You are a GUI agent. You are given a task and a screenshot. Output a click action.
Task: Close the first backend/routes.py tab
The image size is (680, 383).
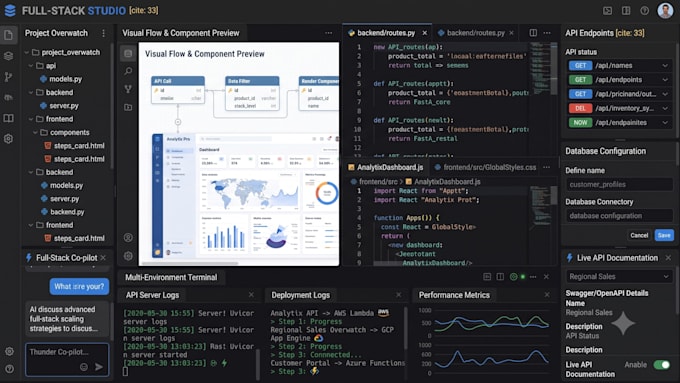point(425,33)
